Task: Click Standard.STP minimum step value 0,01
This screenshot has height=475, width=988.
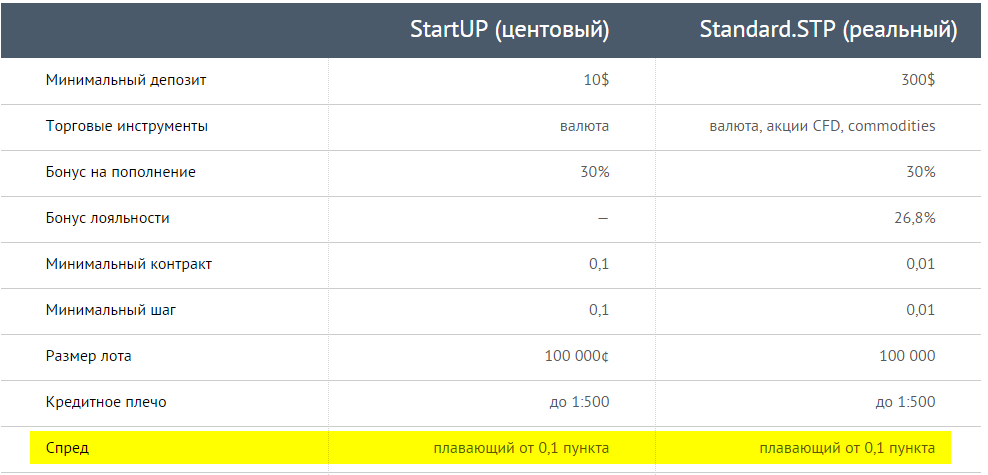Action: point(920,310)
